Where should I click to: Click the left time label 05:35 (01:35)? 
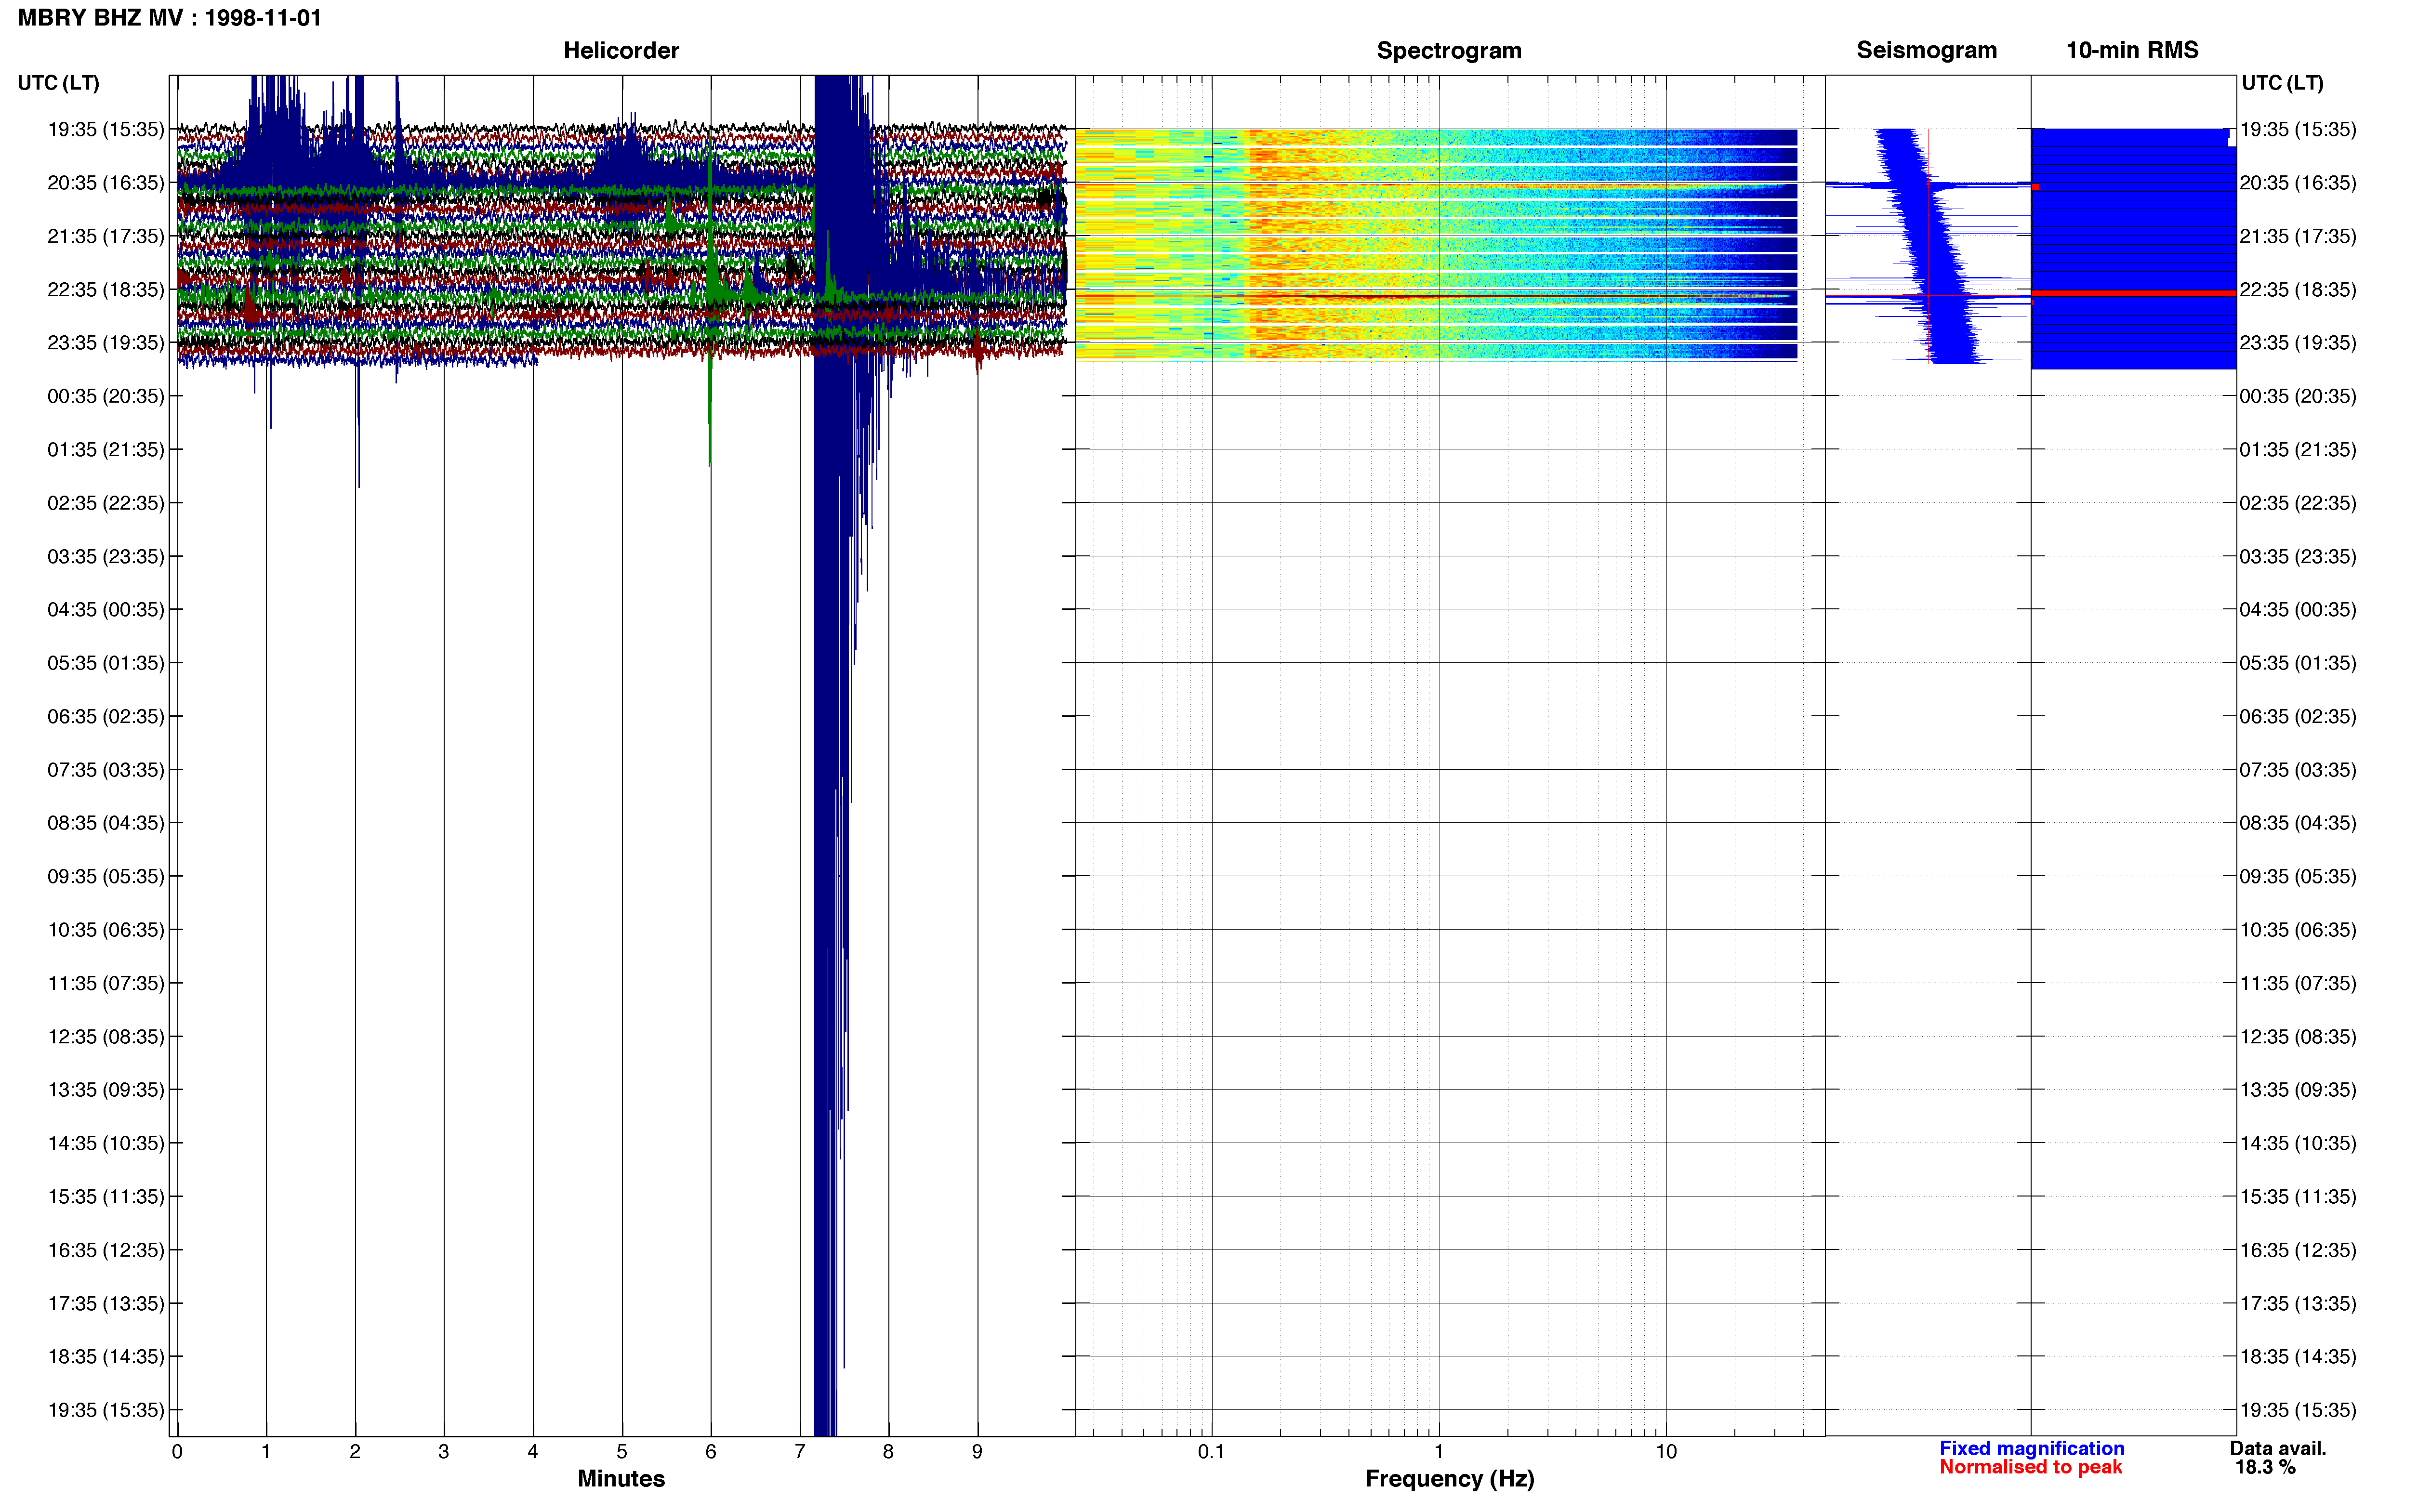(106, 663)
